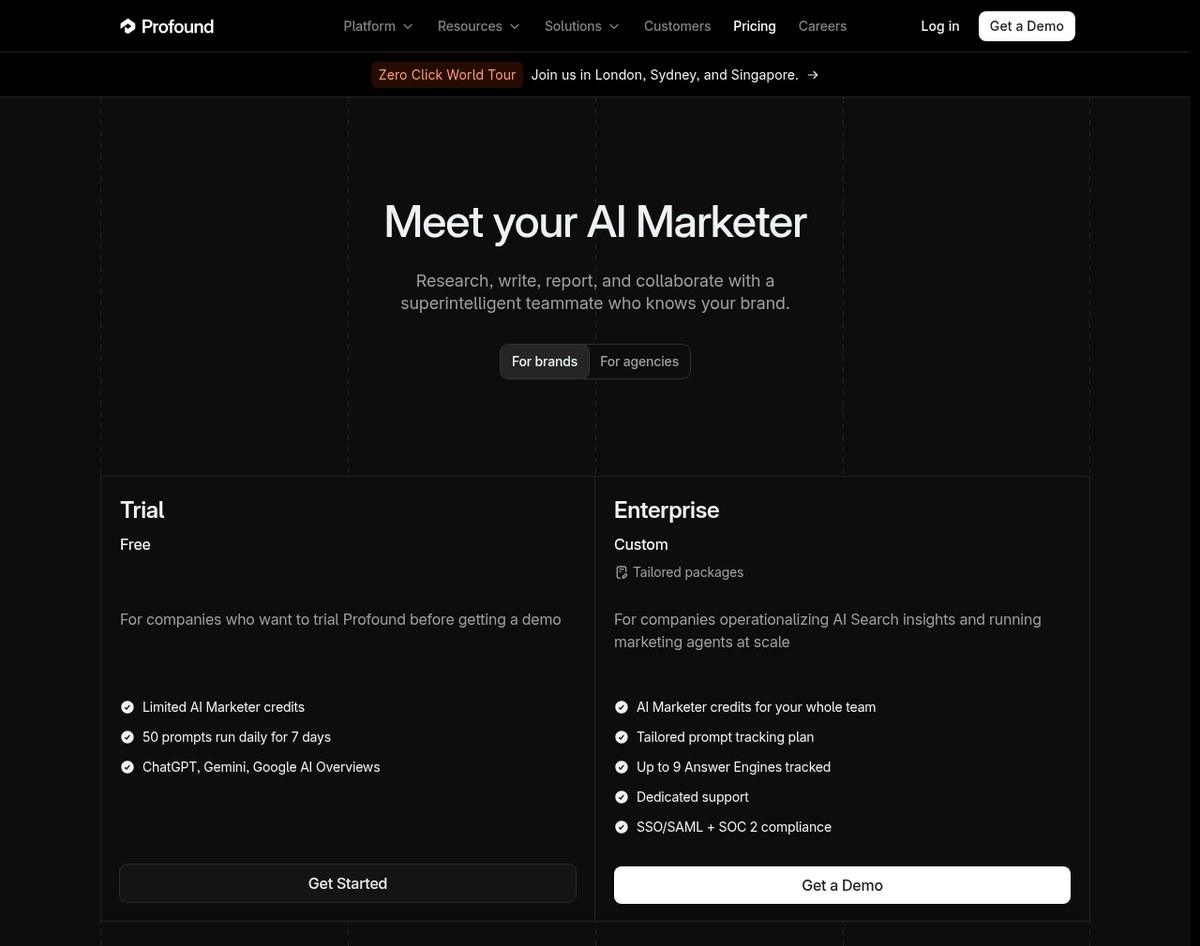
Task: Click the header Get a Demo button
Action: (1026, 26)
